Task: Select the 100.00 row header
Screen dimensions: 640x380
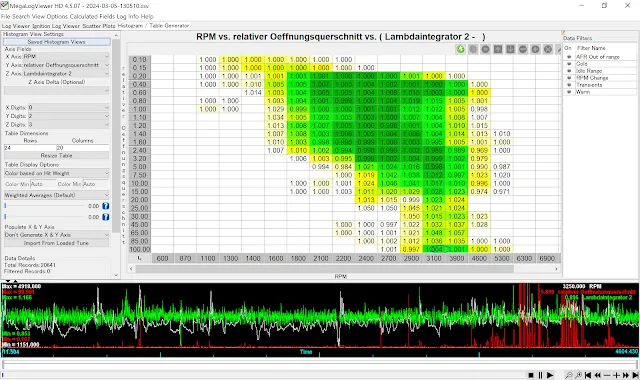Action: point(140,249)
